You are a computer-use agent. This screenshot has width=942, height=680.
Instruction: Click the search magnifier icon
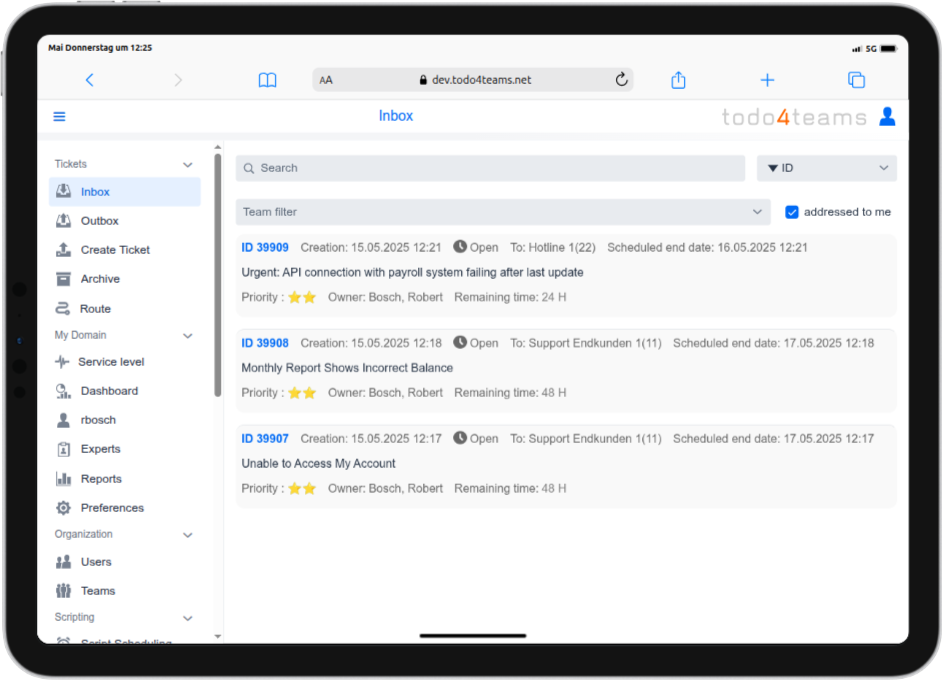(249, 168)
